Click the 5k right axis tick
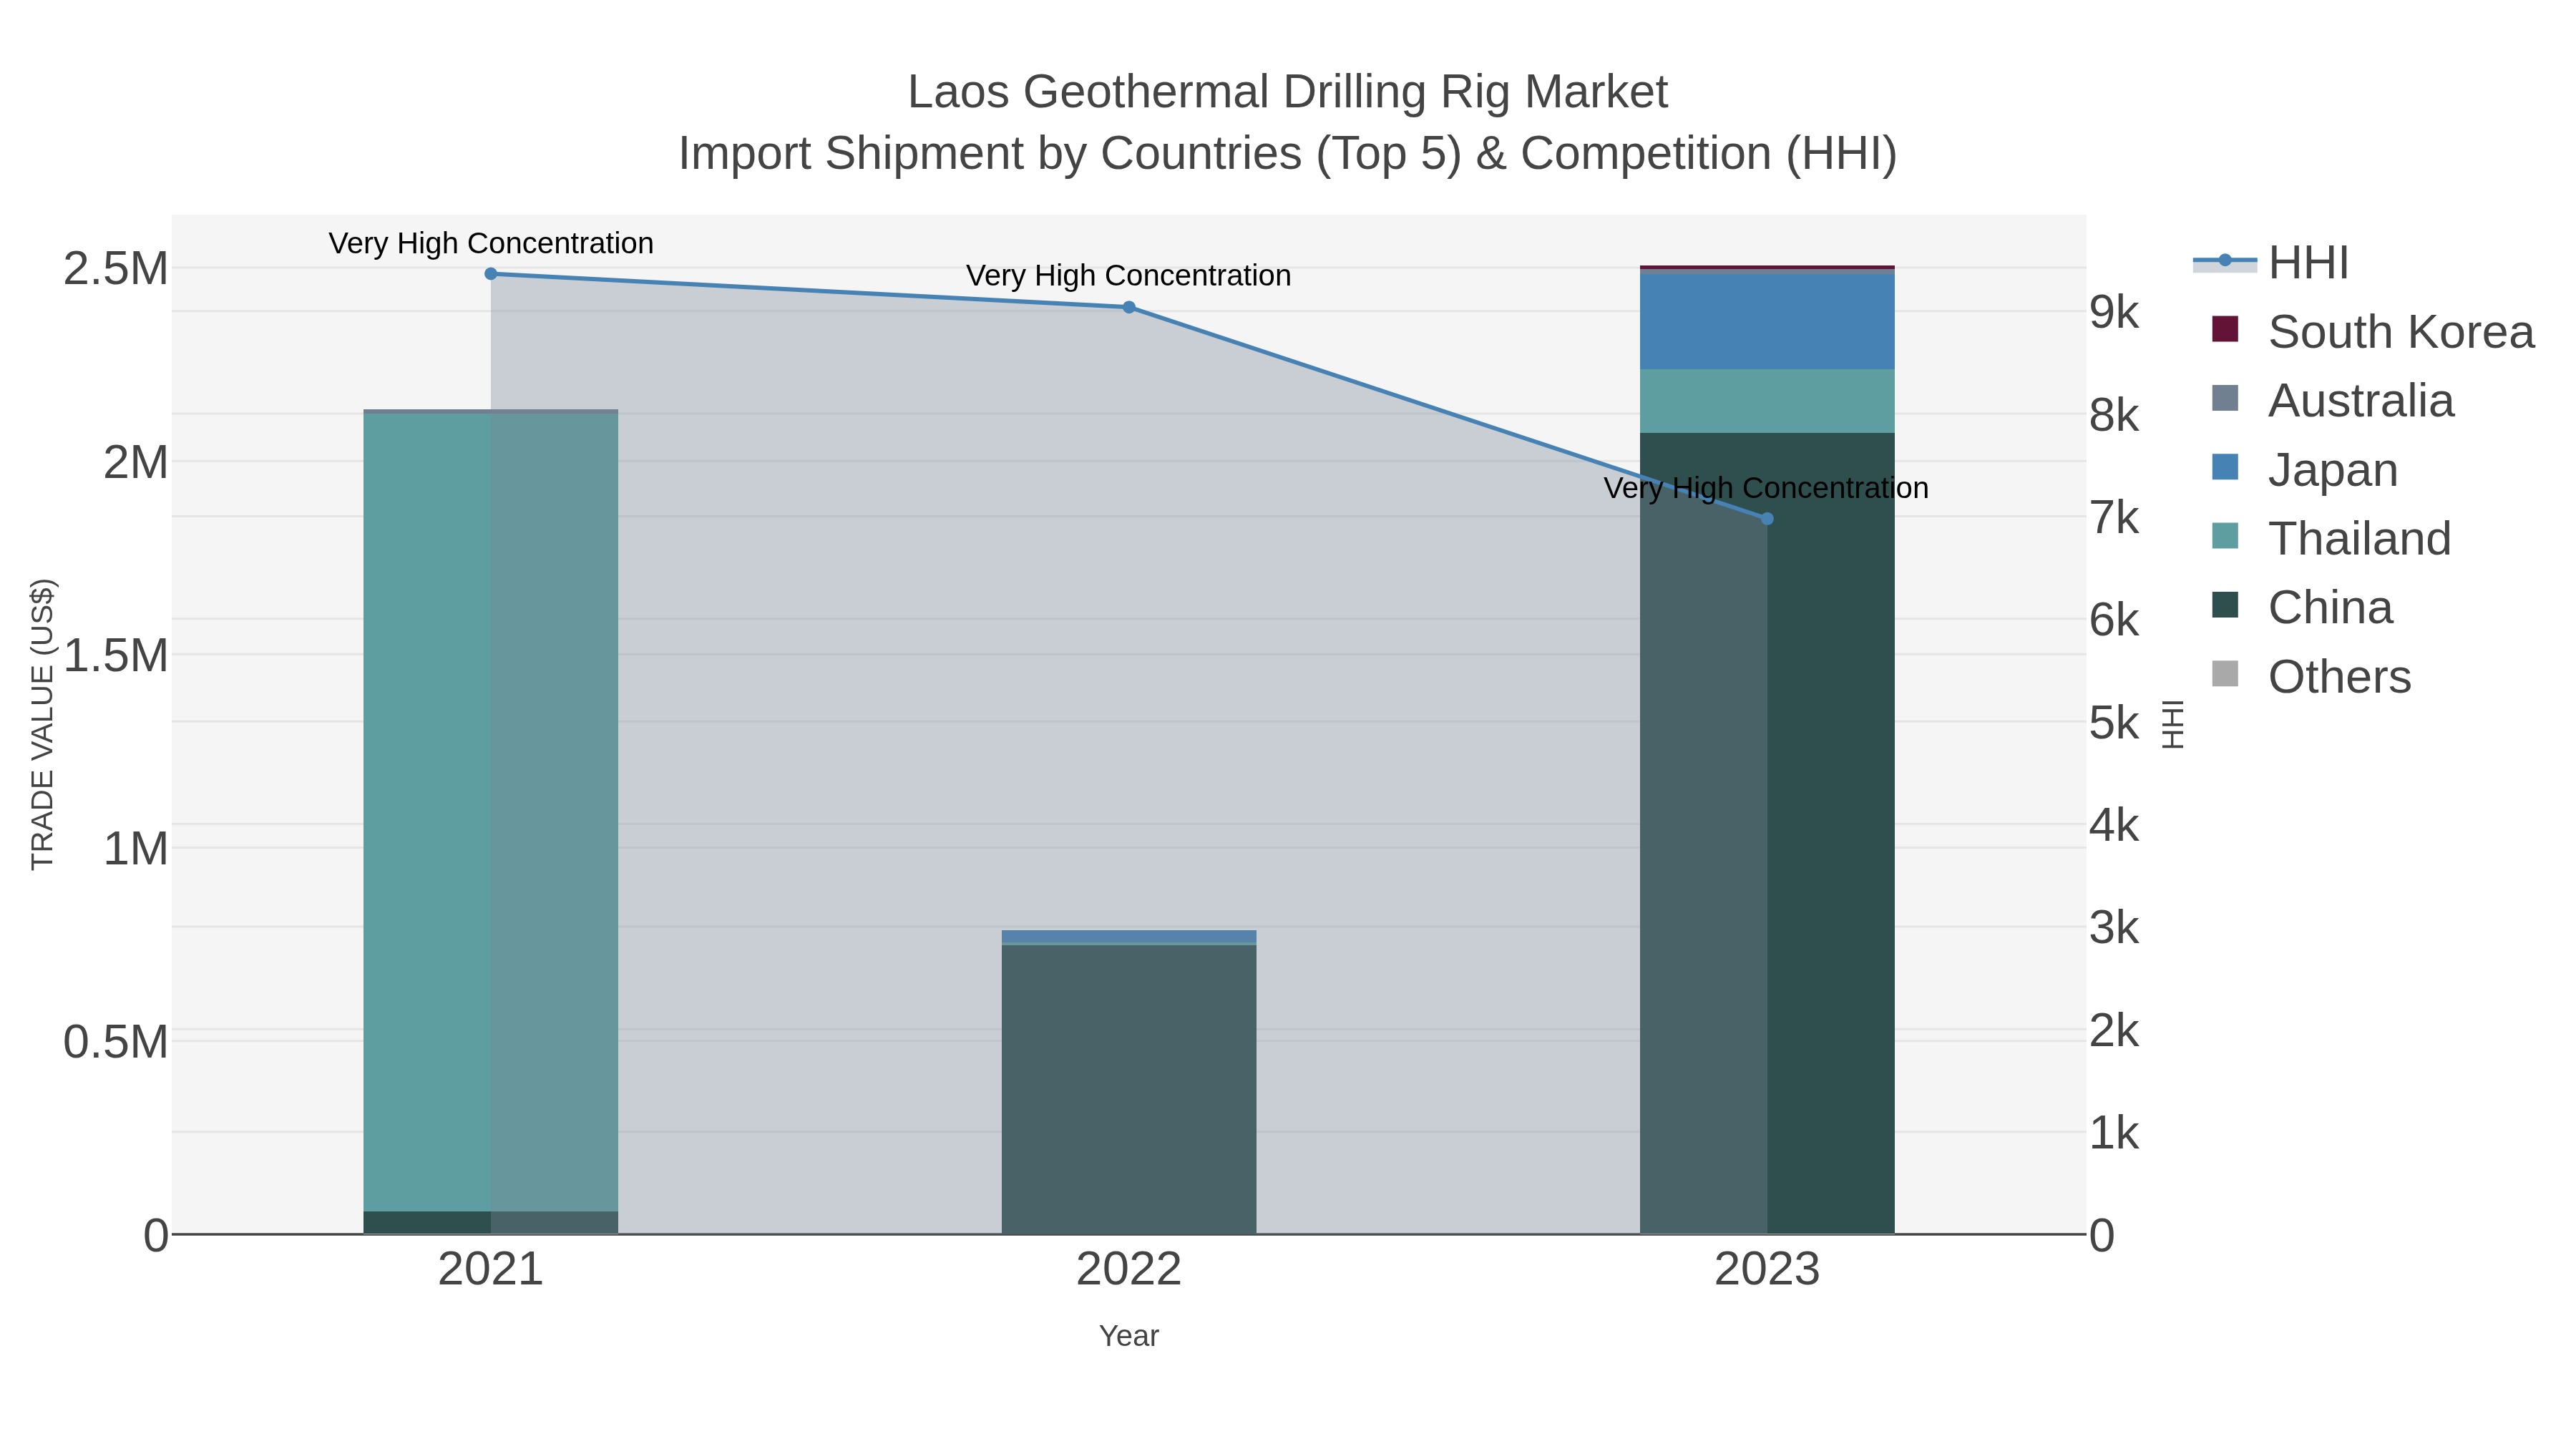2576x1449 pixels. tap(2114, 723)
